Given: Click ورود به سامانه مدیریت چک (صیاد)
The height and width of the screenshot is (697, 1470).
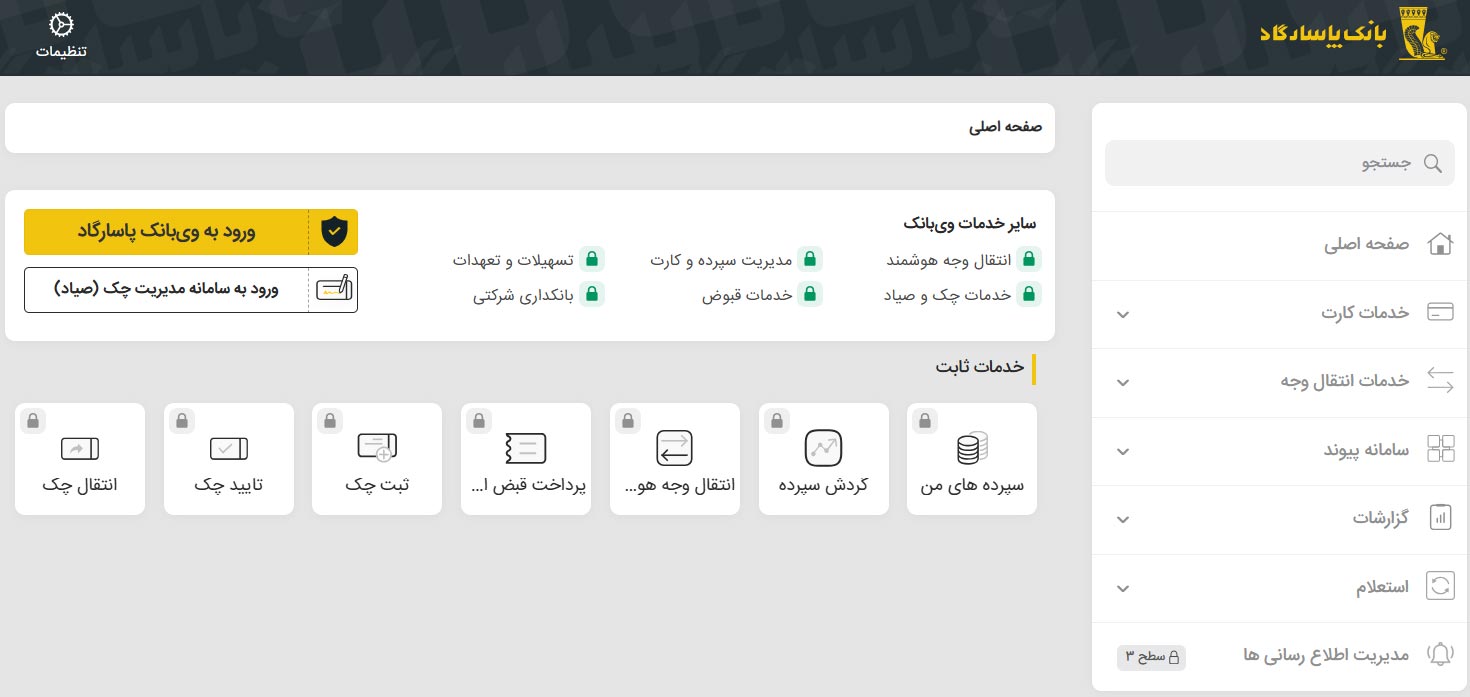Looking at the screenshot, I should point(191,290).
